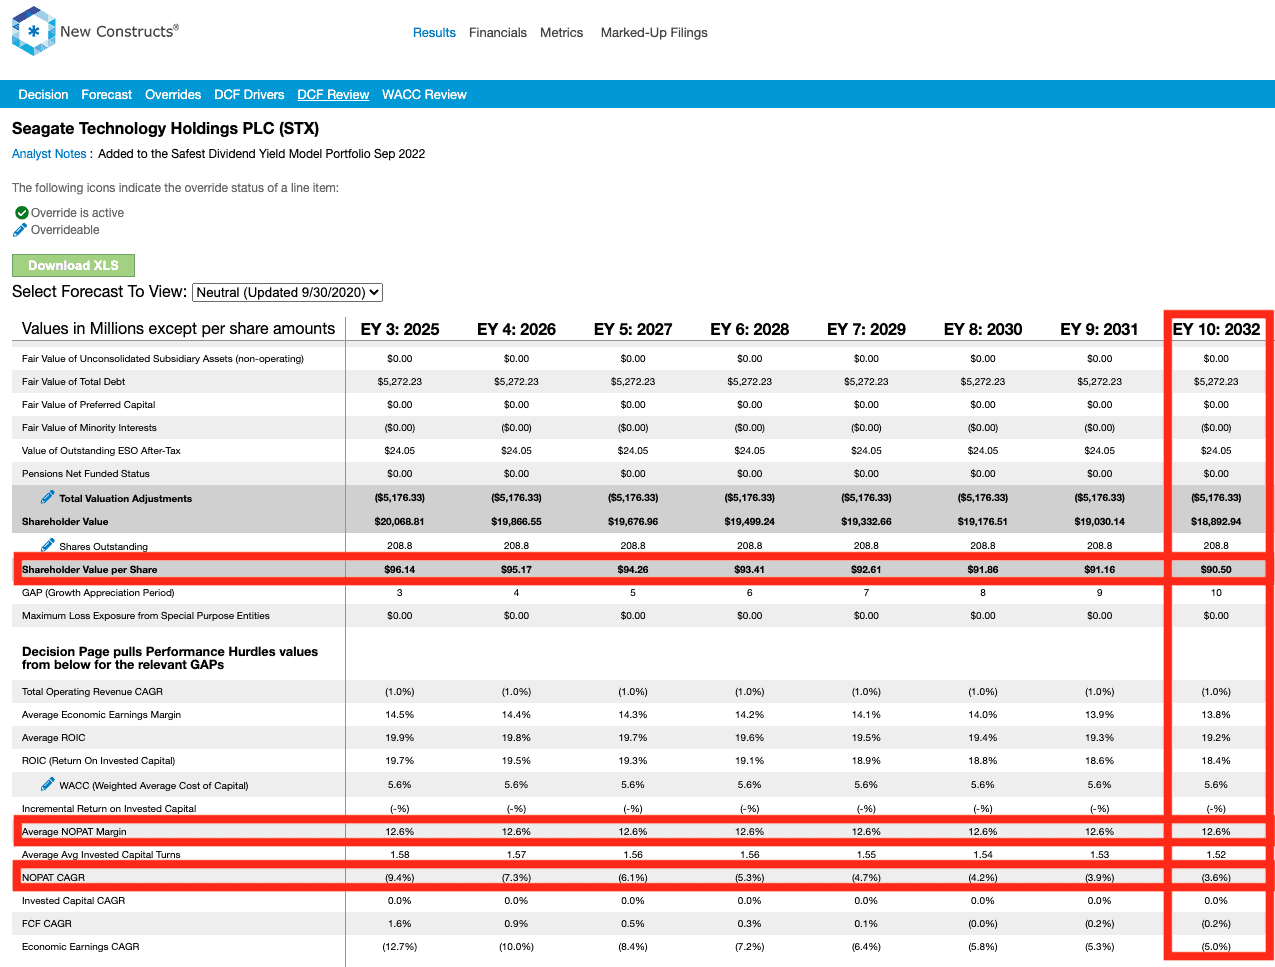Click the 1.58 Invested Capital Turns value

click(x=400, y=855)
